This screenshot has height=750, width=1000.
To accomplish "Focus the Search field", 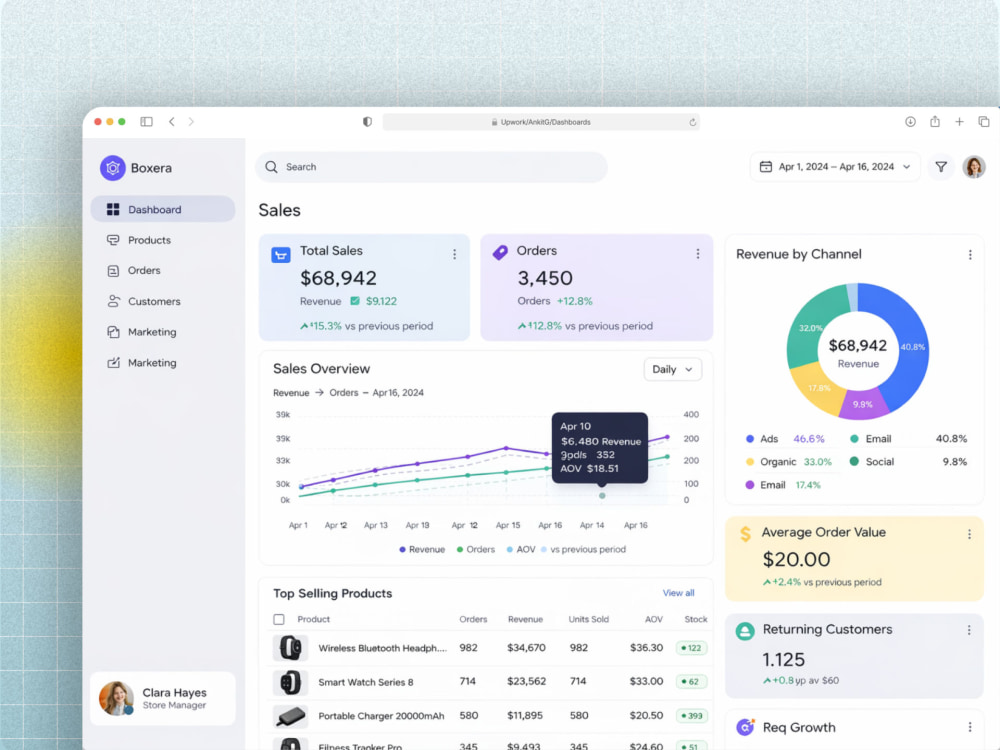I will tap(432, 167).
